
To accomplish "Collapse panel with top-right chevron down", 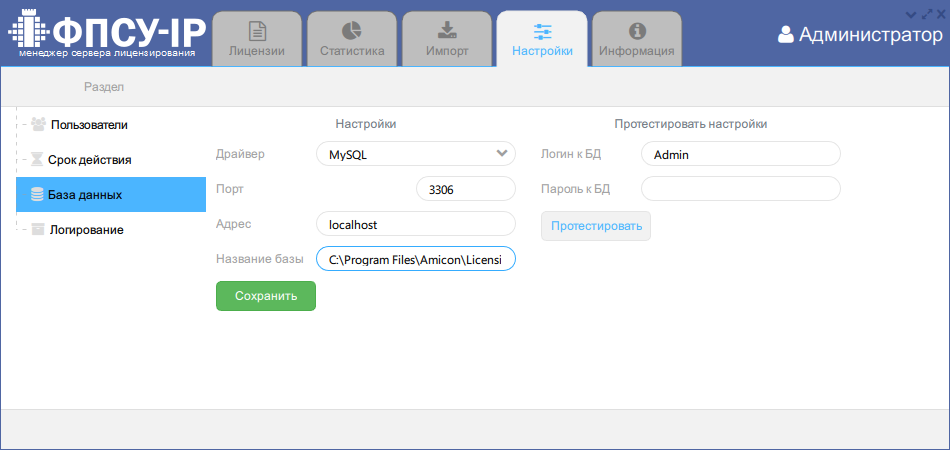I will (910, 14).
